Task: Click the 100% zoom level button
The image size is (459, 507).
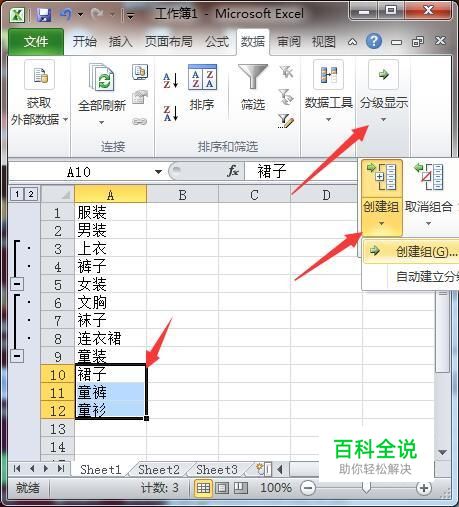Action: pyautogui.click(x=276, y=488)
